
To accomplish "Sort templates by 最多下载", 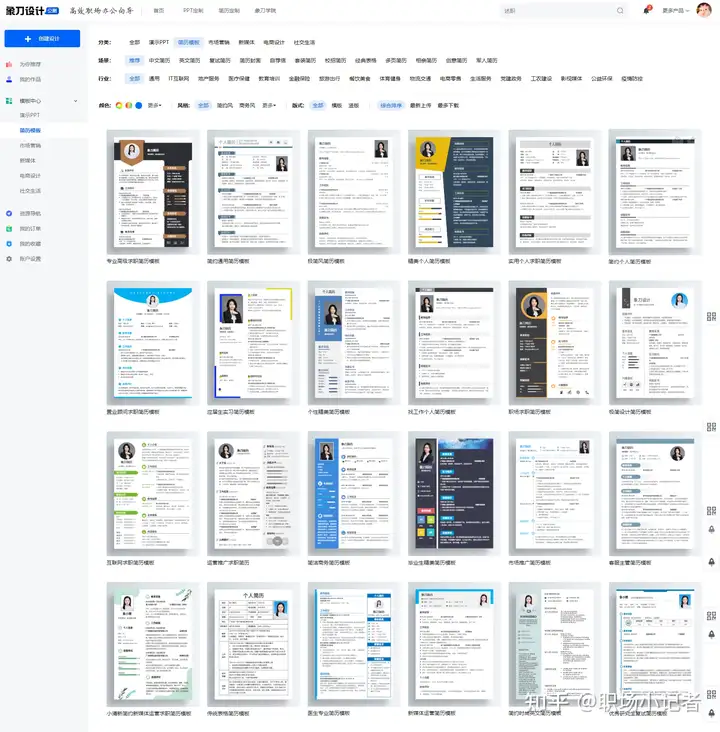I will pos(448,106).
